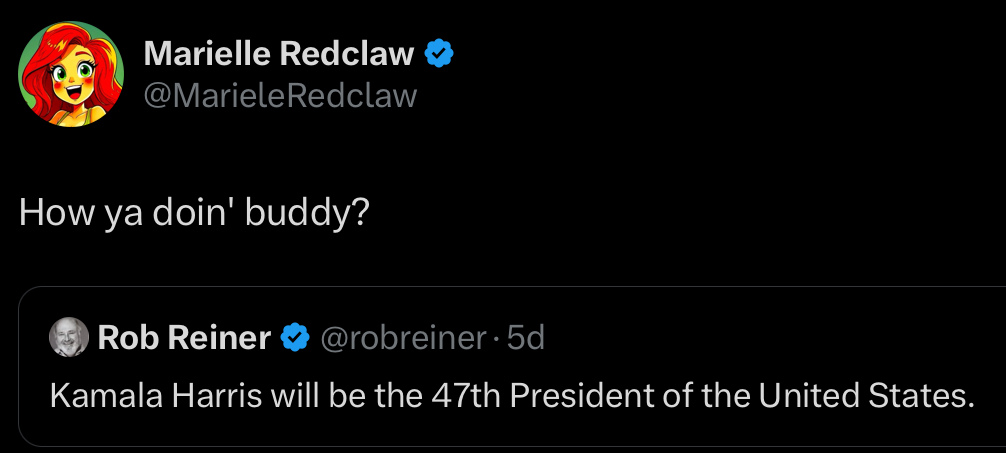This screenshot has height=453, width=1006.
Task: Click the verified checkmark next to Rob Reiner
Action: 294,338
